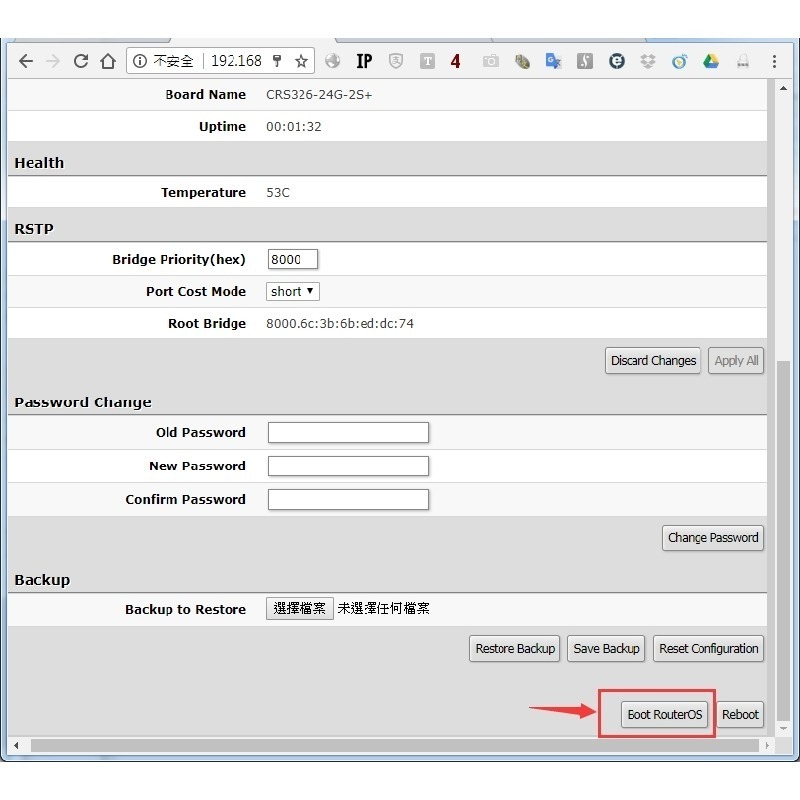Click the Google Translate extension icon
Viewport: 800px width, 800px height.
click(553, 61)
